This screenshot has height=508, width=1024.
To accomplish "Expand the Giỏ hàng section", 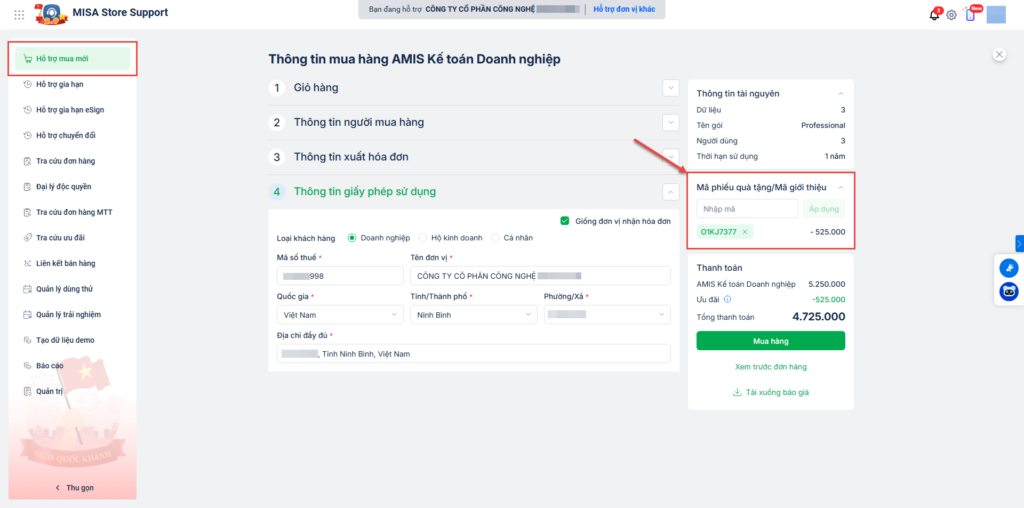I will tap(670, 88).
